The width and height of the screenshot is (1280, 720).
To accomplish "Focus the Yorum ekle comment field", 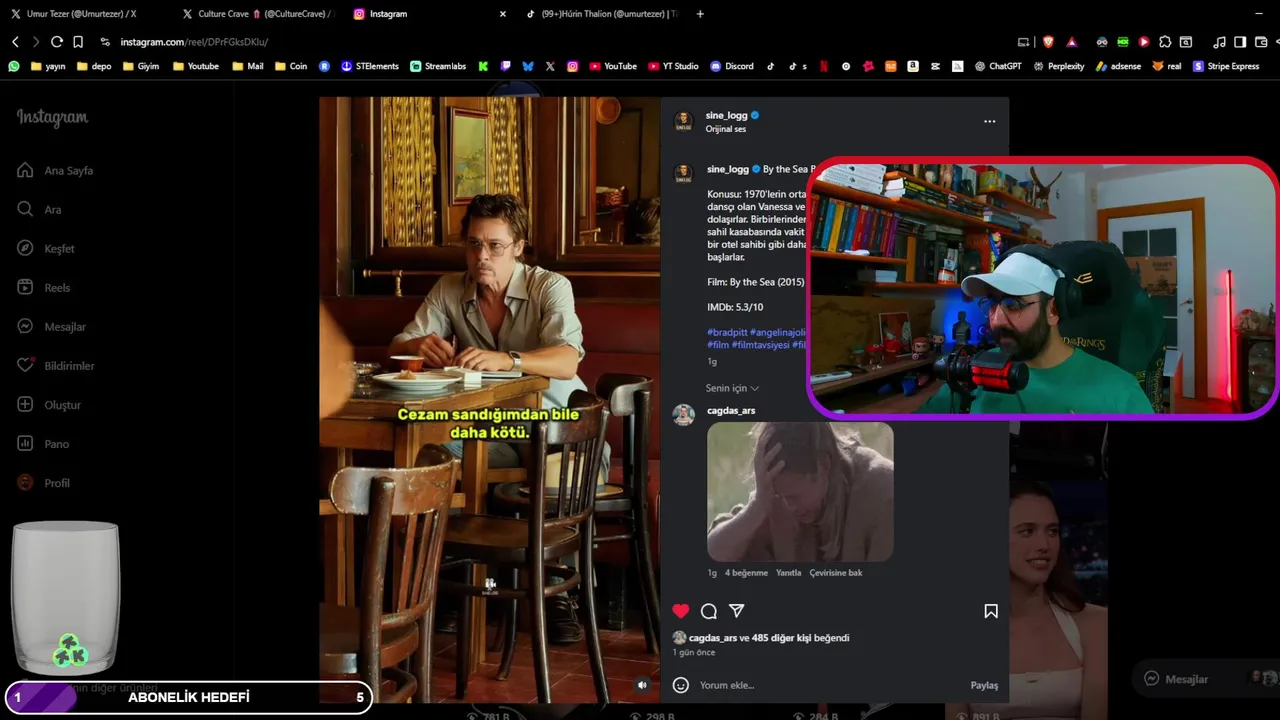I will click(x=830, y=685).
